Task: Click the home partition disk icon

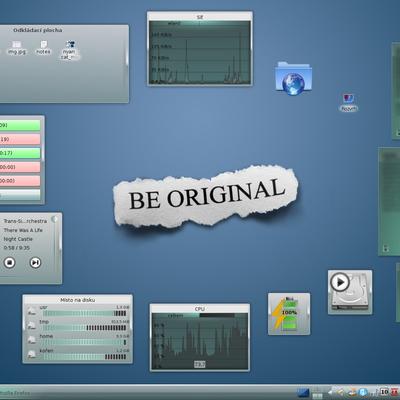Action: (32, 340)
